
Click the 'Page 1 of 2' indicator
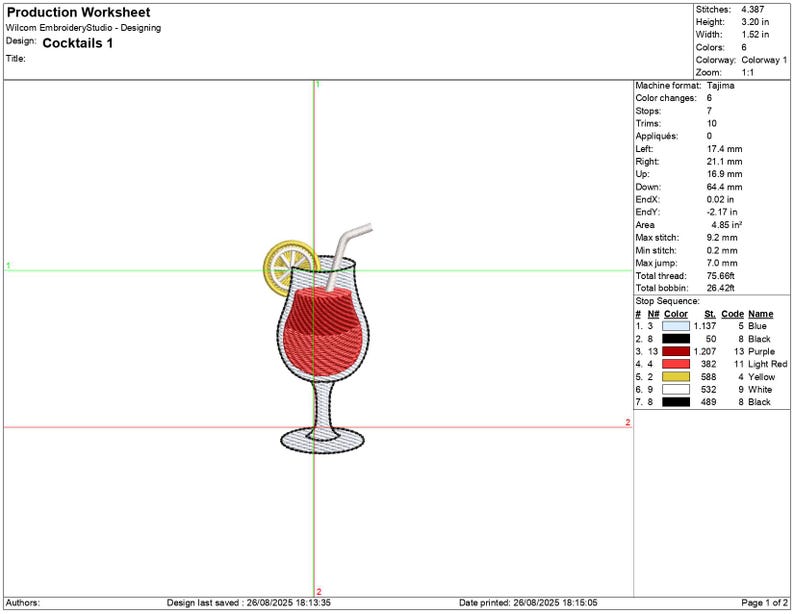tap(765, 602)
